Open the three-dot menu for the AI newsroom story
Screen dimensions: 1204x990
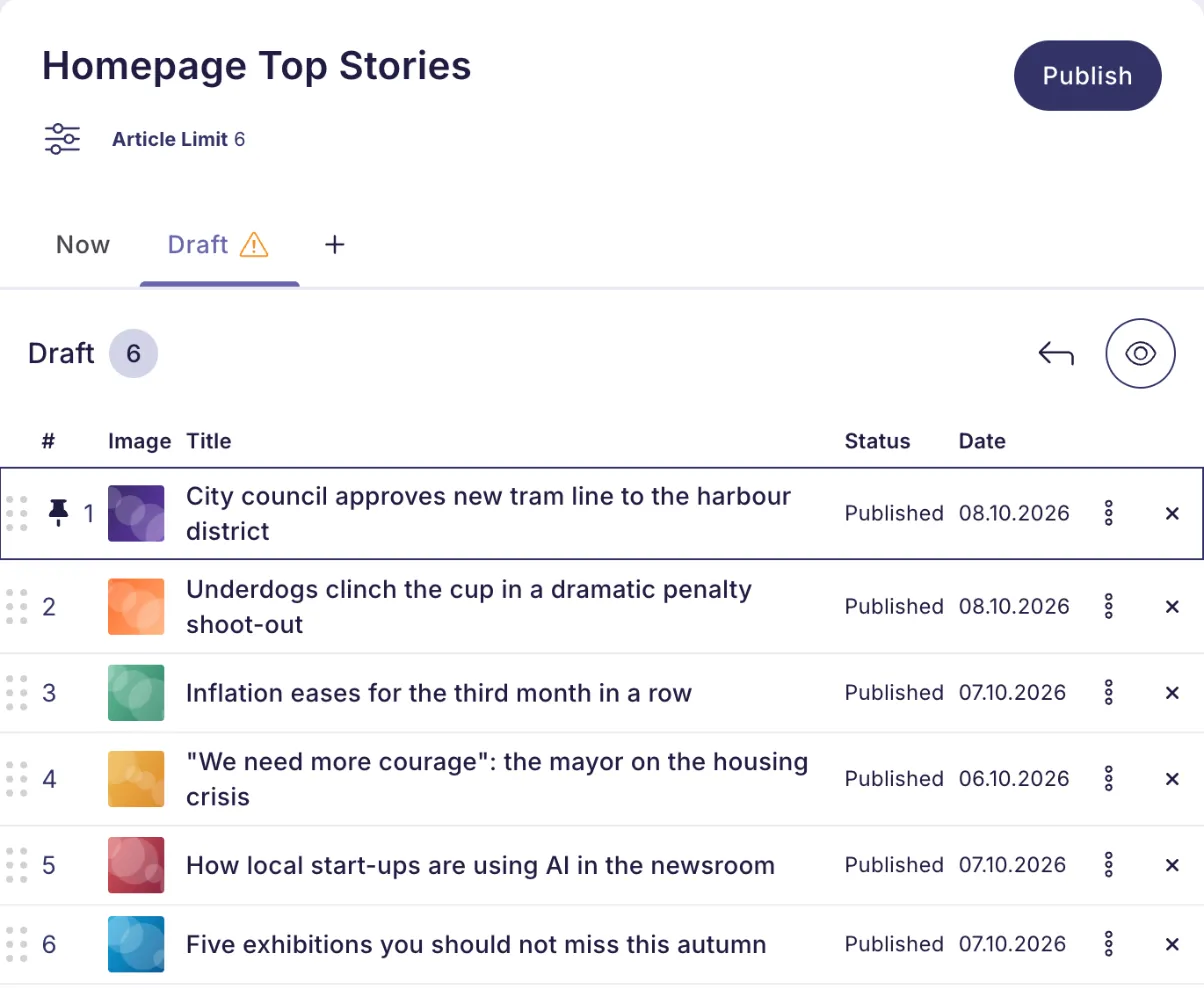tap(1108, 865)
